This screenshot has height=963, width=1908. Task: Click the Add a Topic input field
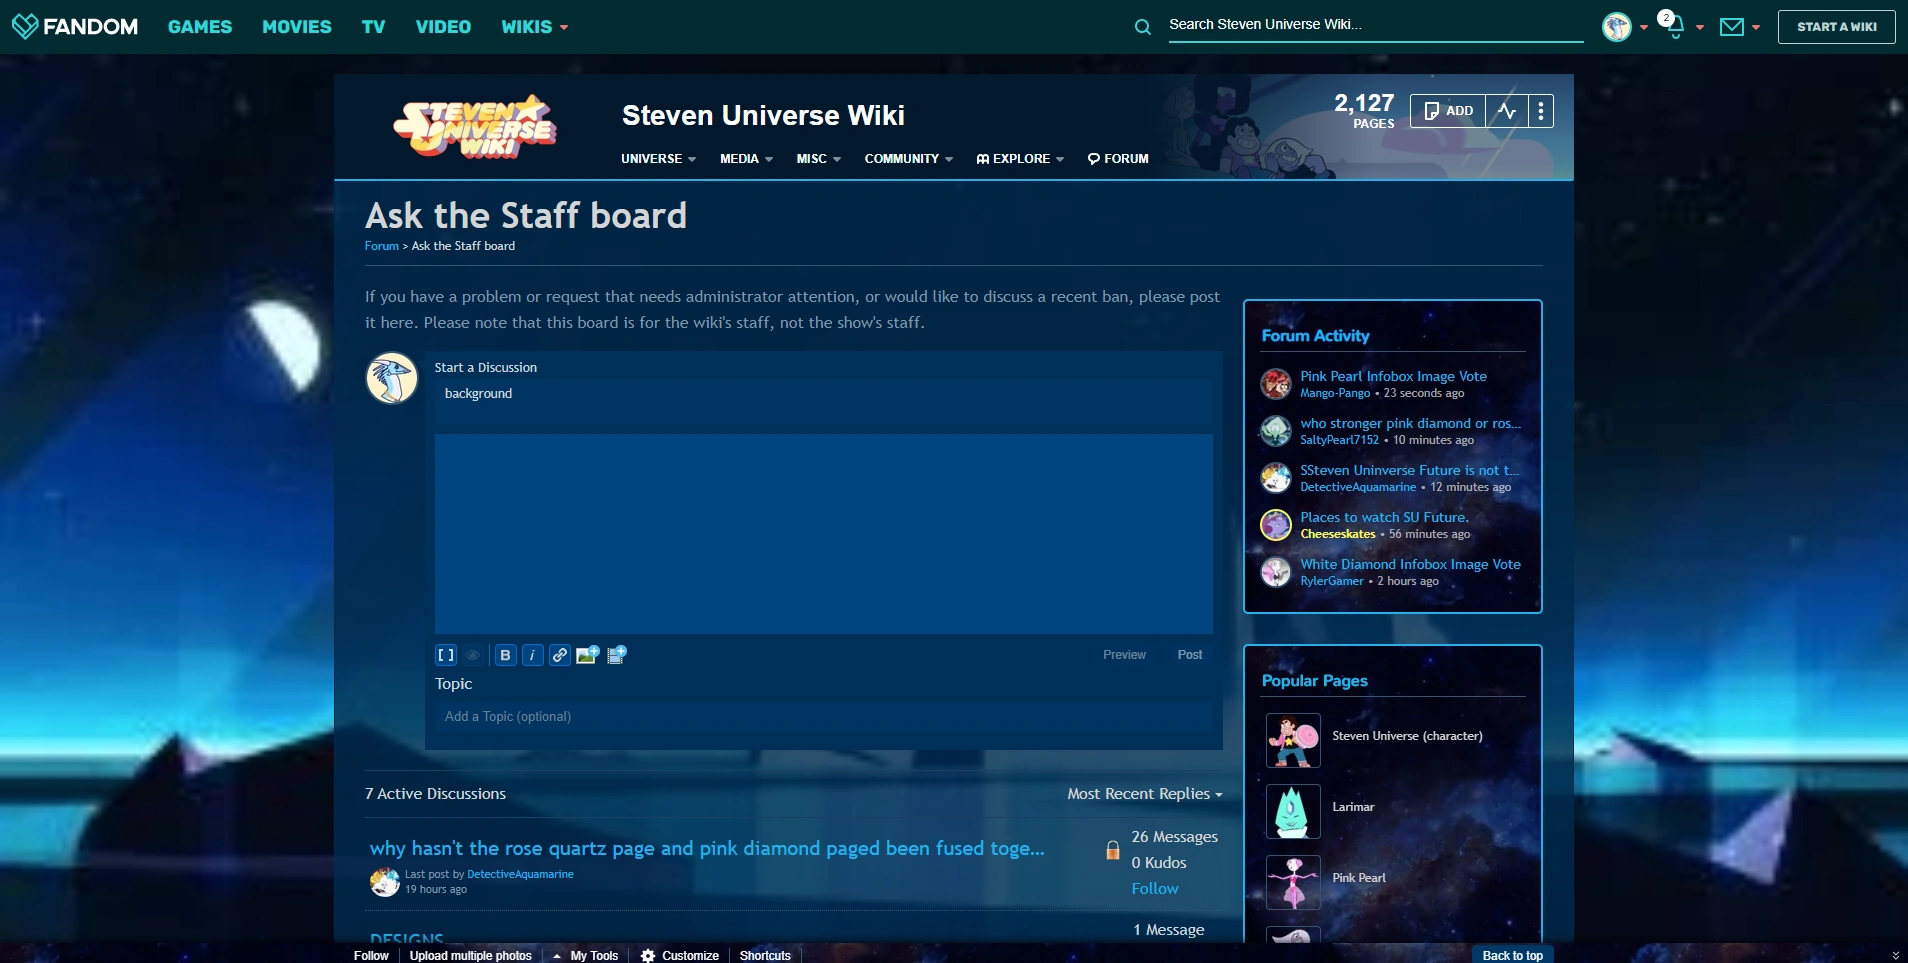[x=823, y=717]
